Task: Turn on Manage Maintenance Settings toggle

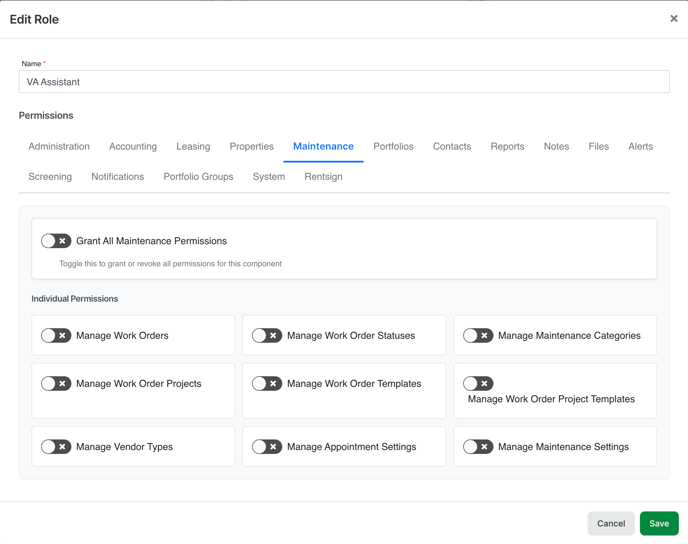Action: pos(478,447)
